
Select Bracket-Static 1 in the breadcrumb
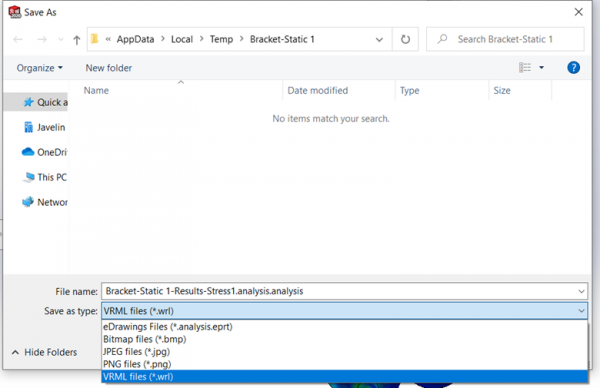click(x=282, y=39)
